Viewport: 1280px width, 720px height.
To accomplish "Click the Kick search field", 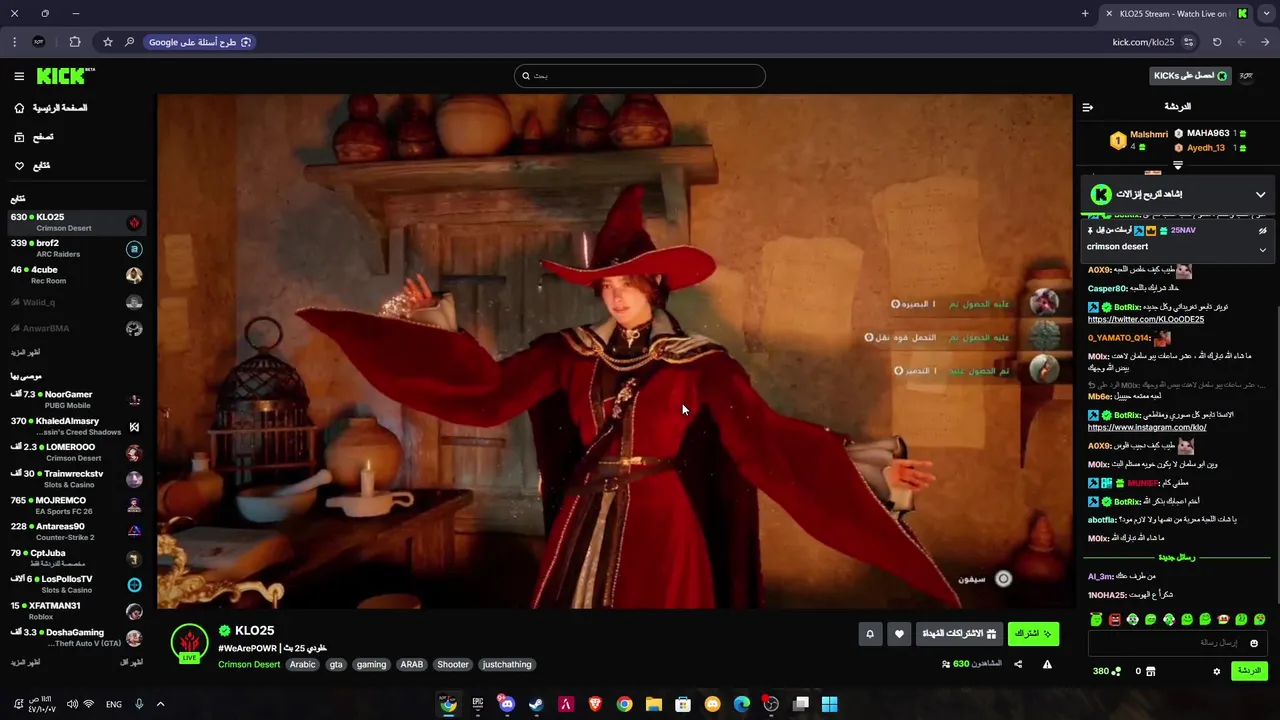I will (x=640, y=76).
